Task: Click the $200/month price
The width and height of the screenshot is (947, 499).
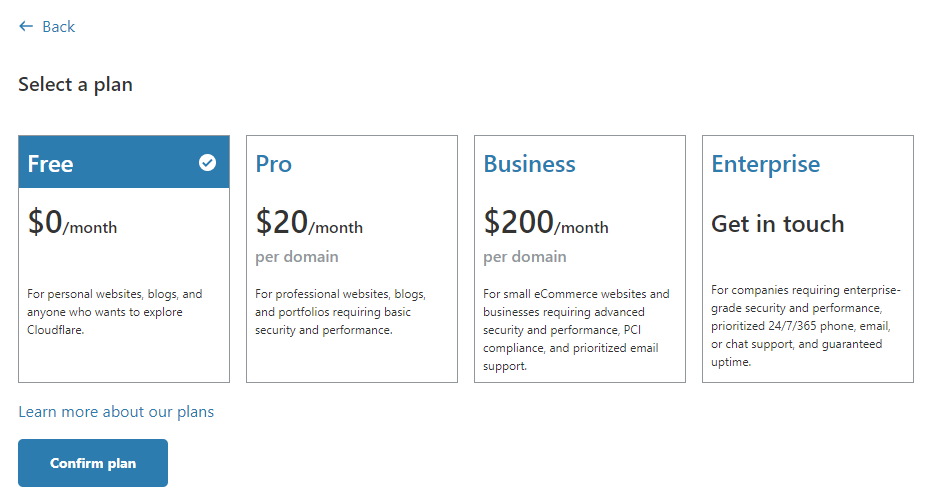Action: click(x=546, y=222)
